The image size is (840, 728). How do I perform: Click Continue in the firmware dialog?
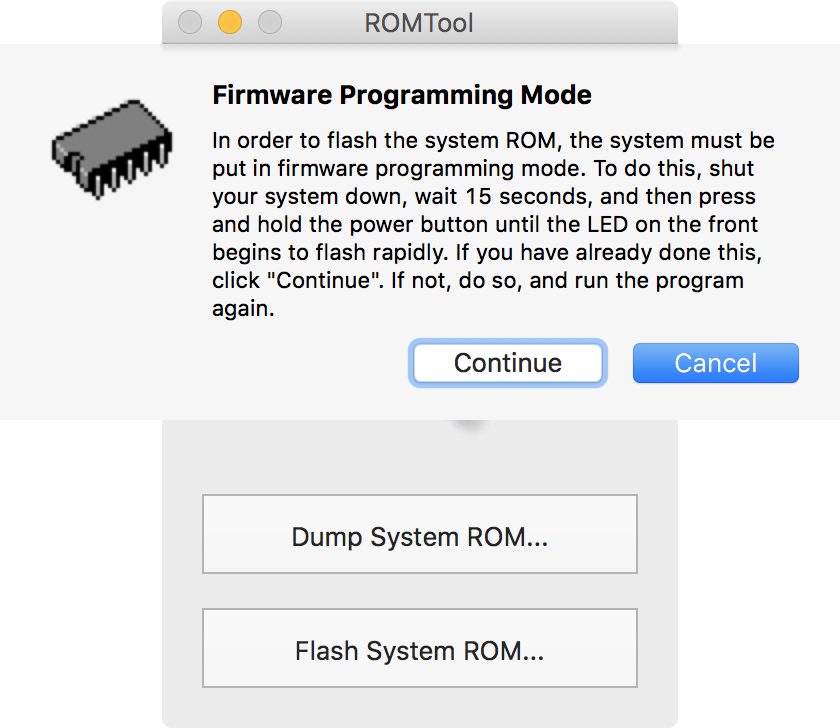click(x=507, y=363)
